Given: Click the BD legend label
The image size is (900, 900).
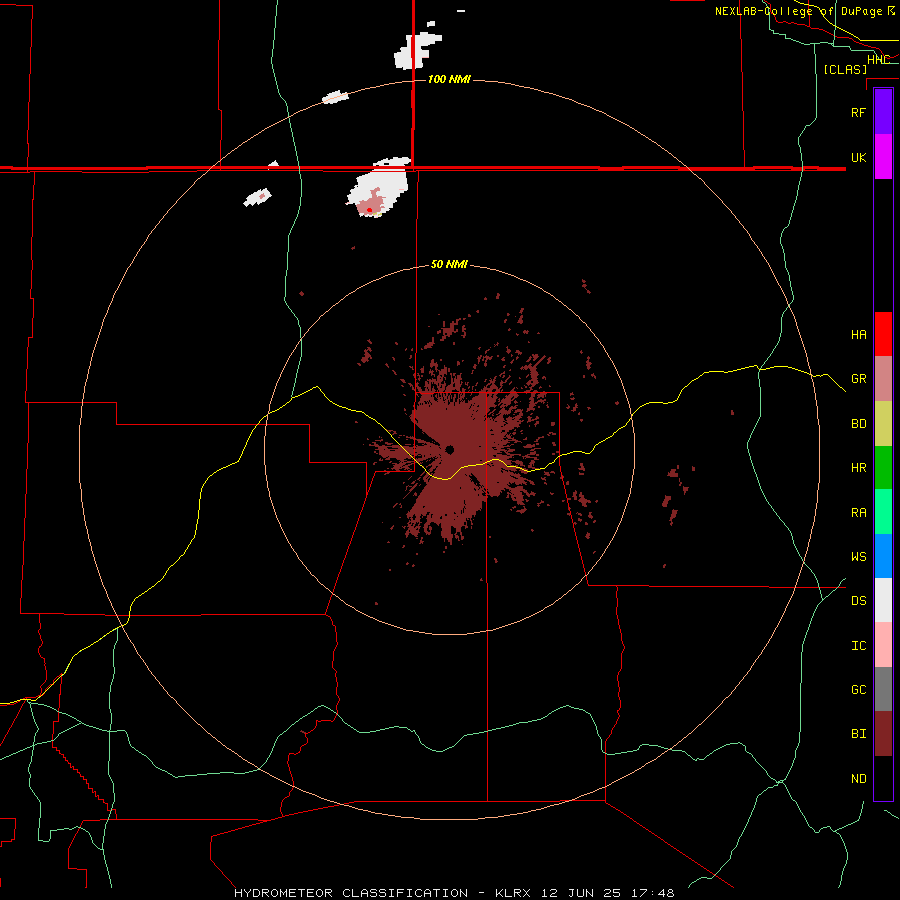Looking at the screenshot, I should (x=858, y=424).
